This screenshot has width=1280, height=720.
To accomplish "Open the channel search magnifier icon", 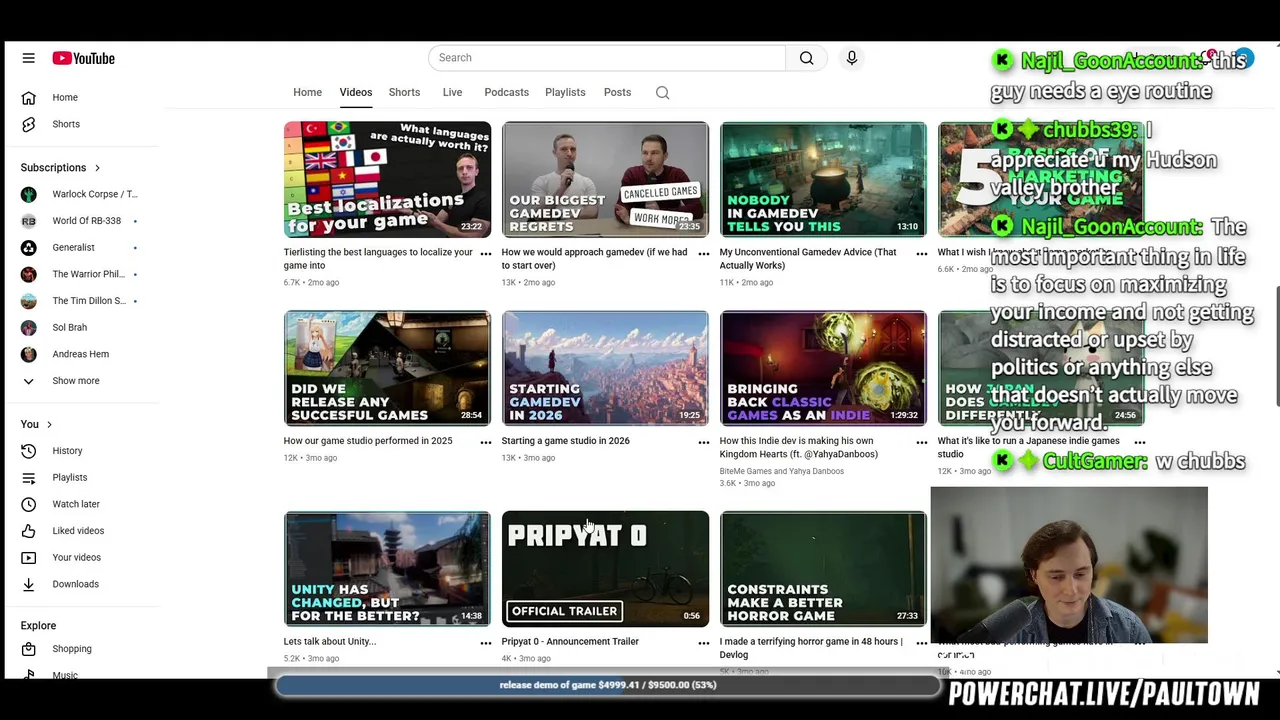I will point(662,92).
